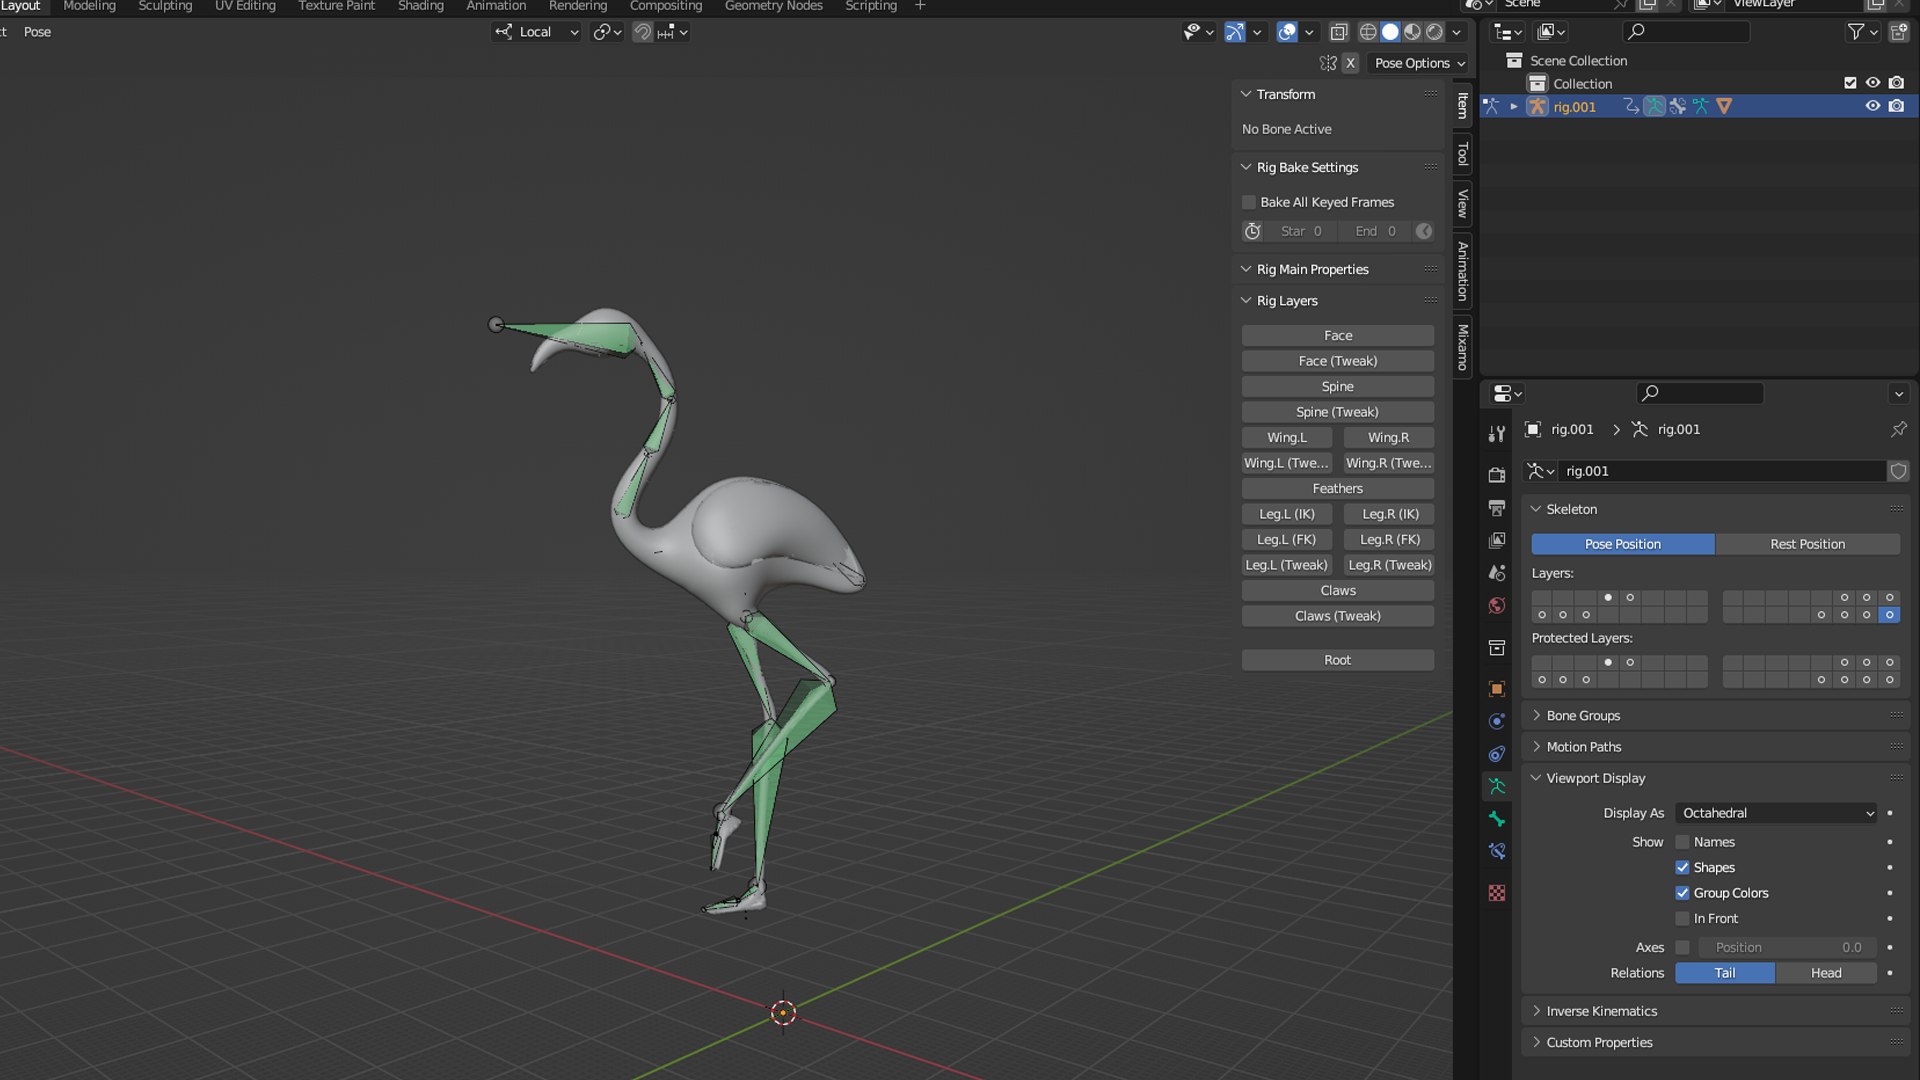
Task: Click the fake user shield icon beside rig.001
Action: tap(1898, 471)
